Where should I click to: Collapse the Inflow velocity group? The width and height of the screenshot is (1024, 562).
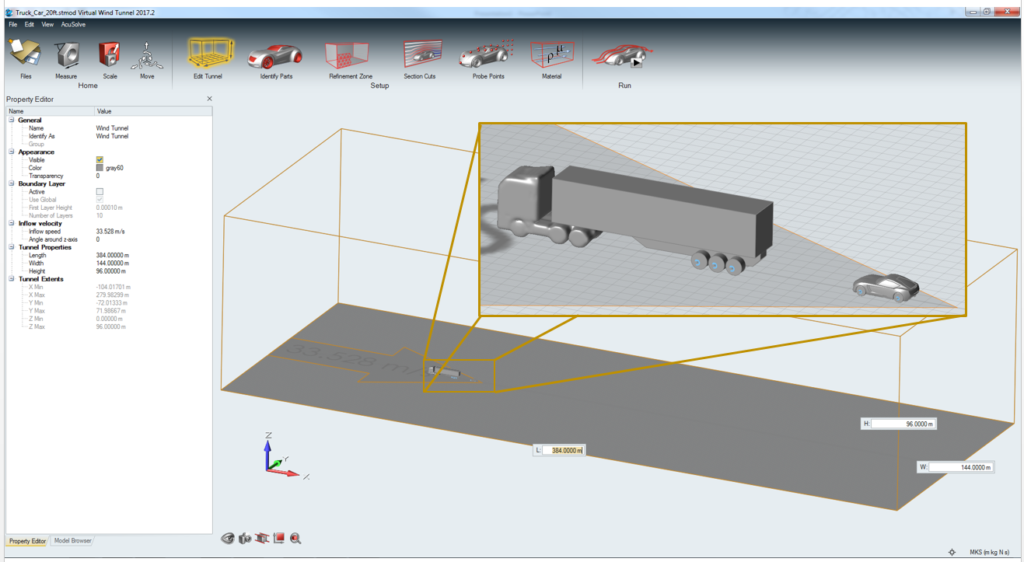click(12, 223)
